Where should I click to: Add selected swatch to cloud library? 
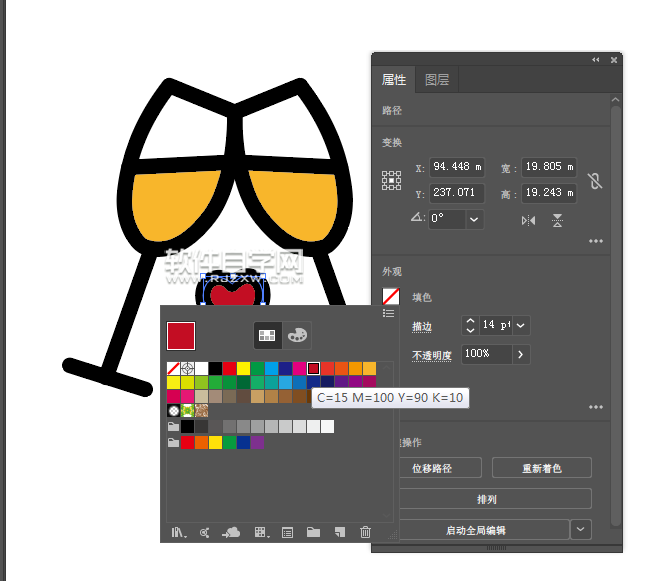coord(231,532)
